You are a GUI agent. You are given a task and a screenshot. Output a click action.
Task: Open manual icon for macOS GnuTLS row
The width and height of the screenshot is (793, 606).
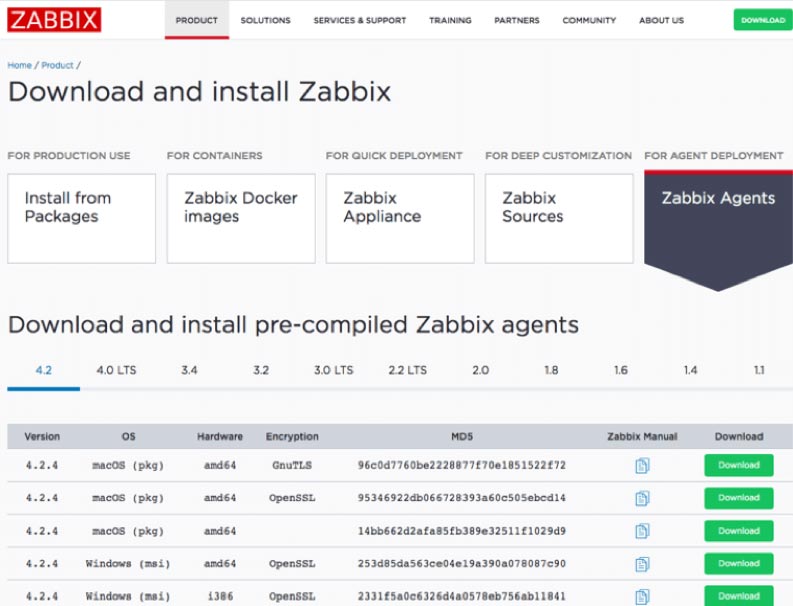pos(642,465)
